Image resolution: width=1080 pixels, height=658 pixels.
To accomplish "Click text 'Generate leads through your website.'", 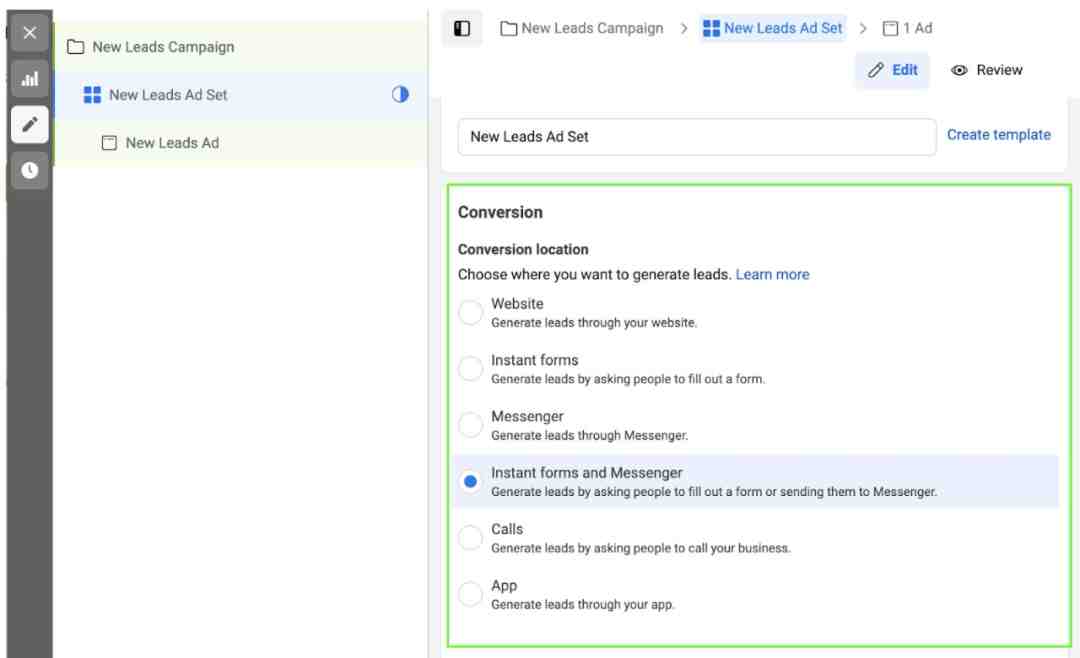I will (594, 322).
